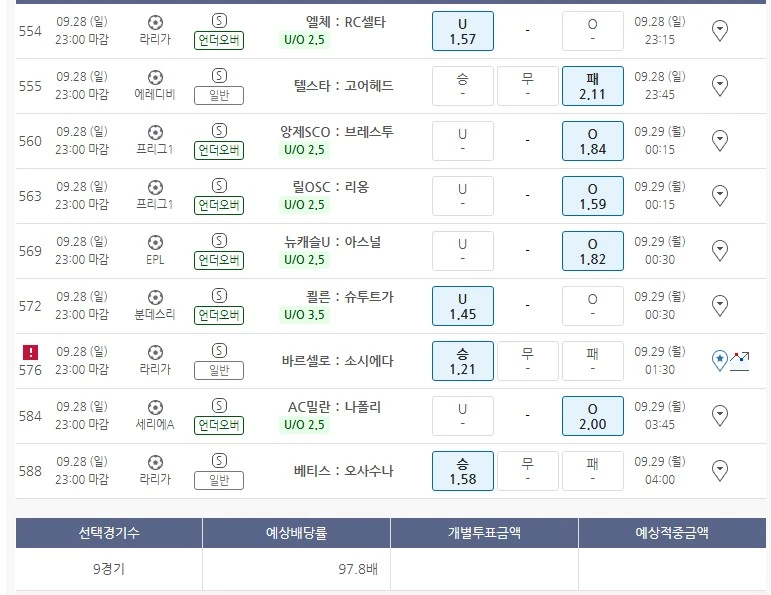Viewport: 771px width, 595px height.
Task: Select 패 for 베티스 : 오사수나
Action: click(592, 471)
